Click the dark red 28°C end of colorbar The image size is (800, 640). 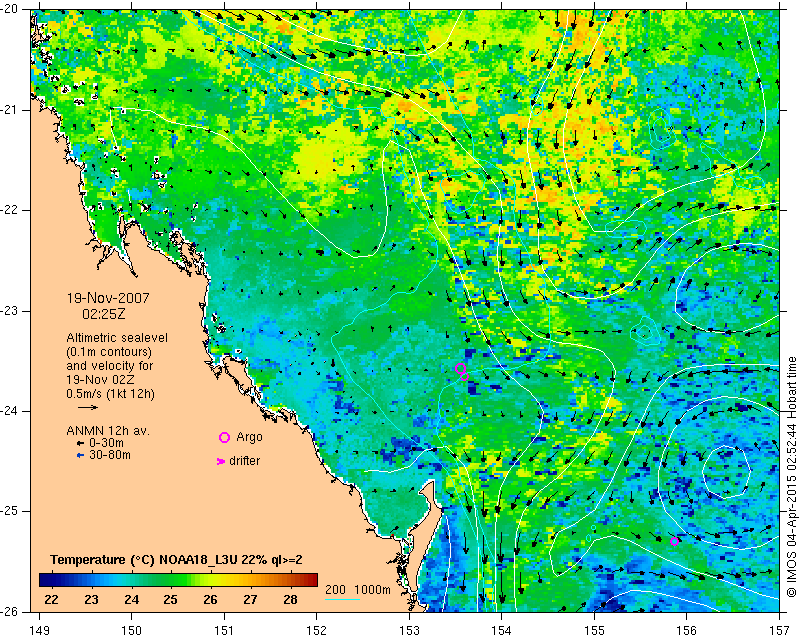[310, 580]
